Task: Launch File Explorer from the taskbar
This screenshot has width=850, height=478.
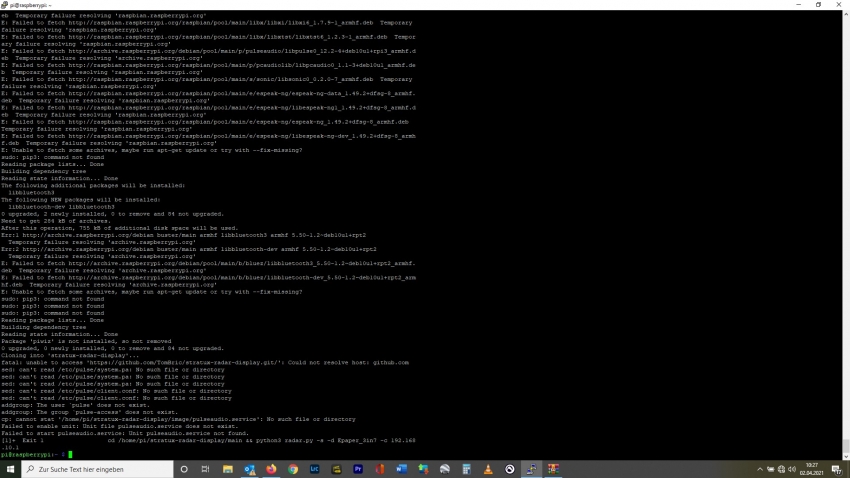Action: tap(228, 469)
